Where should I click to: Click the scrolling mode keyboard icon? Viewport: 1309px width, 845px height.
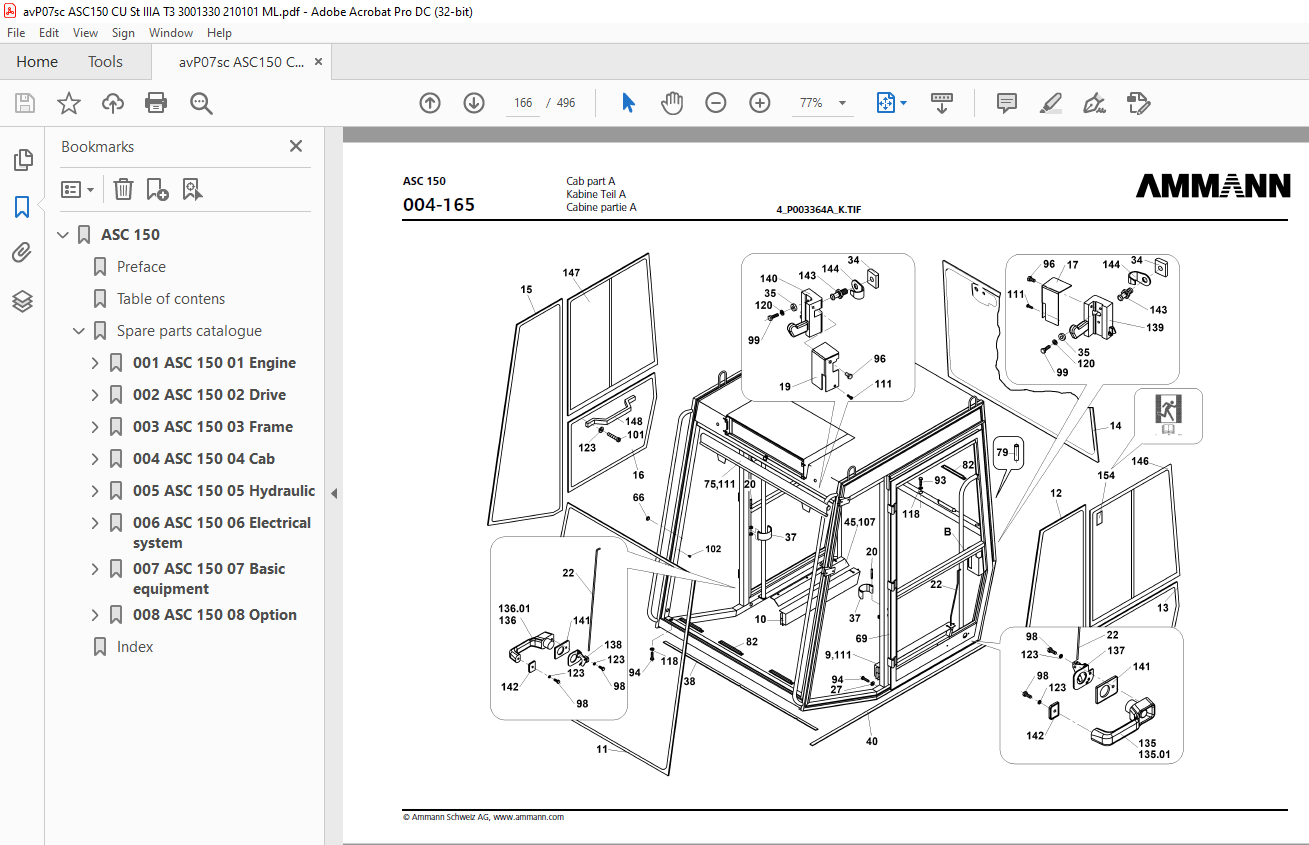pos(942,103)
